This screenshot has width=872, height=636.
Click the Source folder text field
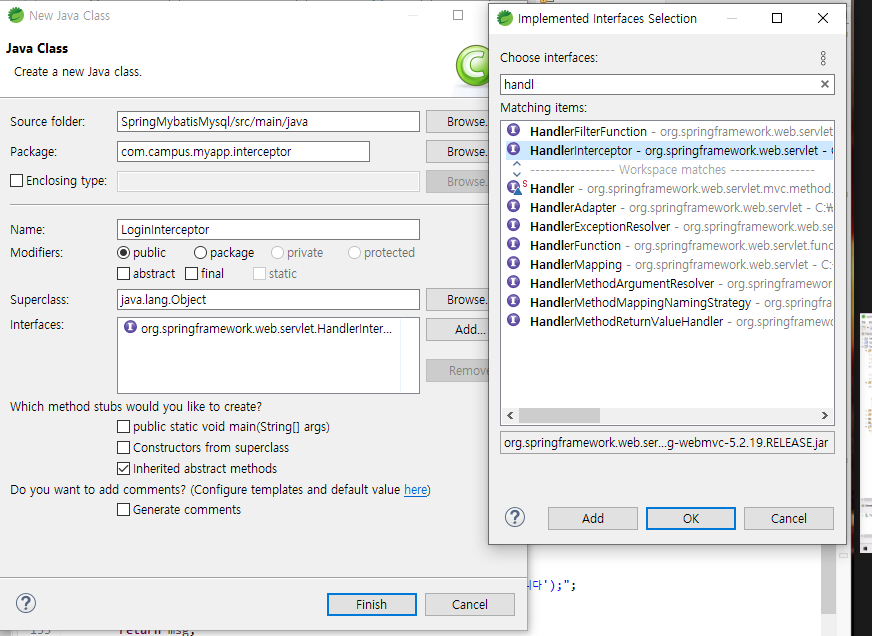pyautogui.click(x=268, y=121)
